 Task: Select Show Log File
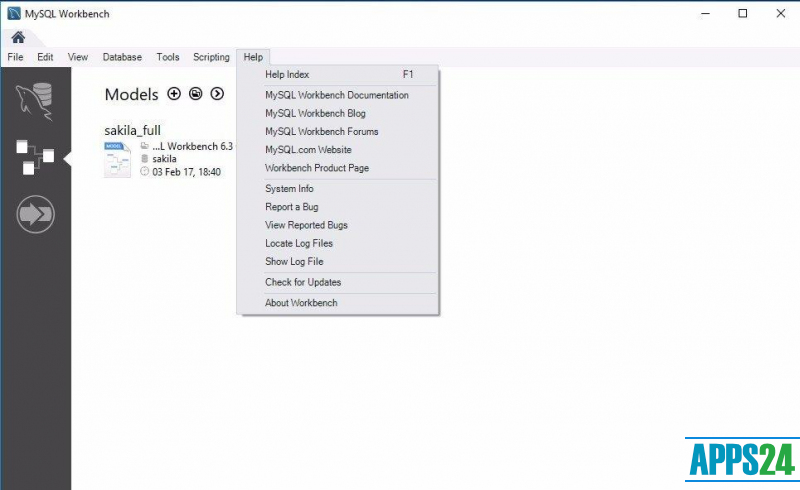[294, 261]
